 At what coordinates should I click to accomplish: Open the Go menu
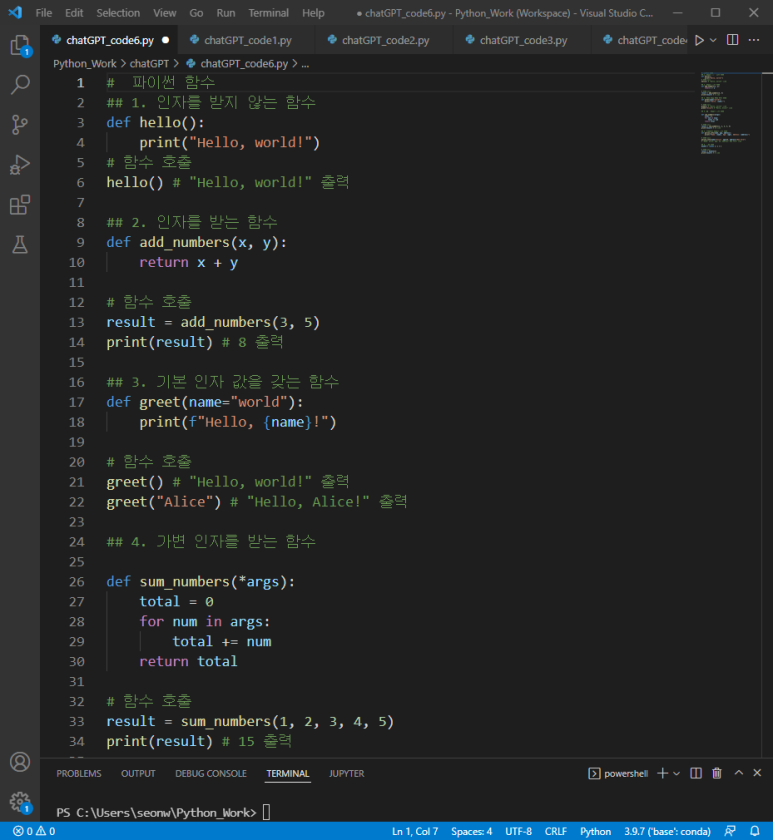click(196, 13)
